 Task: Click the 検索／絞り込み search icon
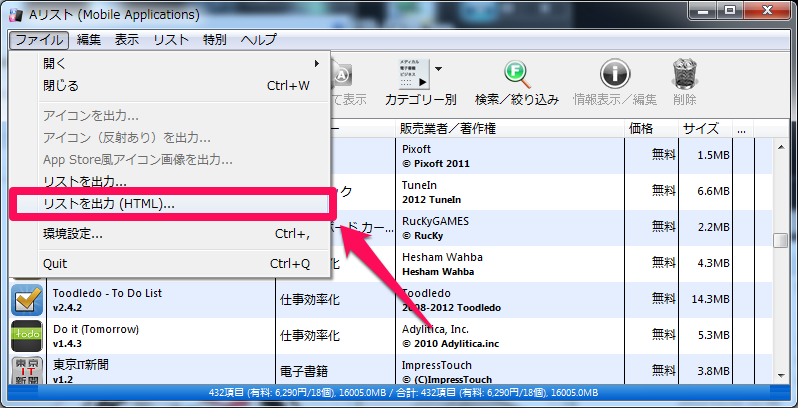pyautogui.click(x=517, y=75)
